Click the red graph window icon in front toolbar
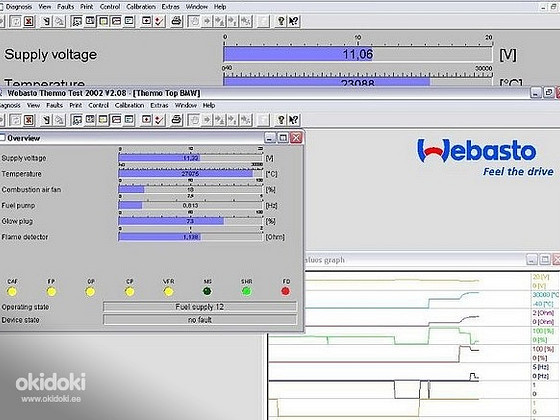This screenshot has width=560, height=420. click(x=116, y=120)
